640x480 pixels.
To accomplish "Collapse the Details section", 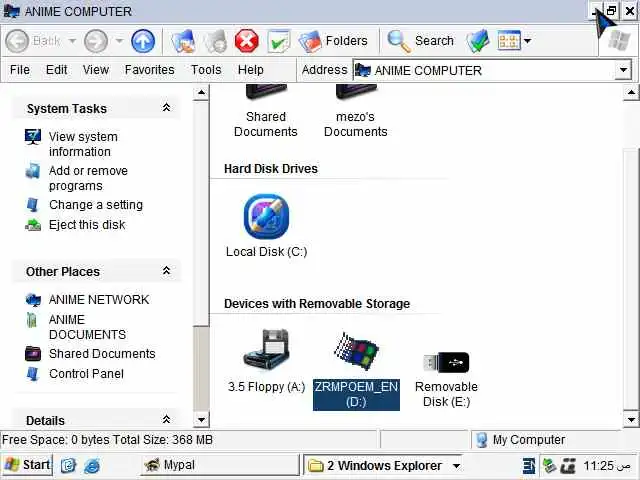I will (166, 420).
